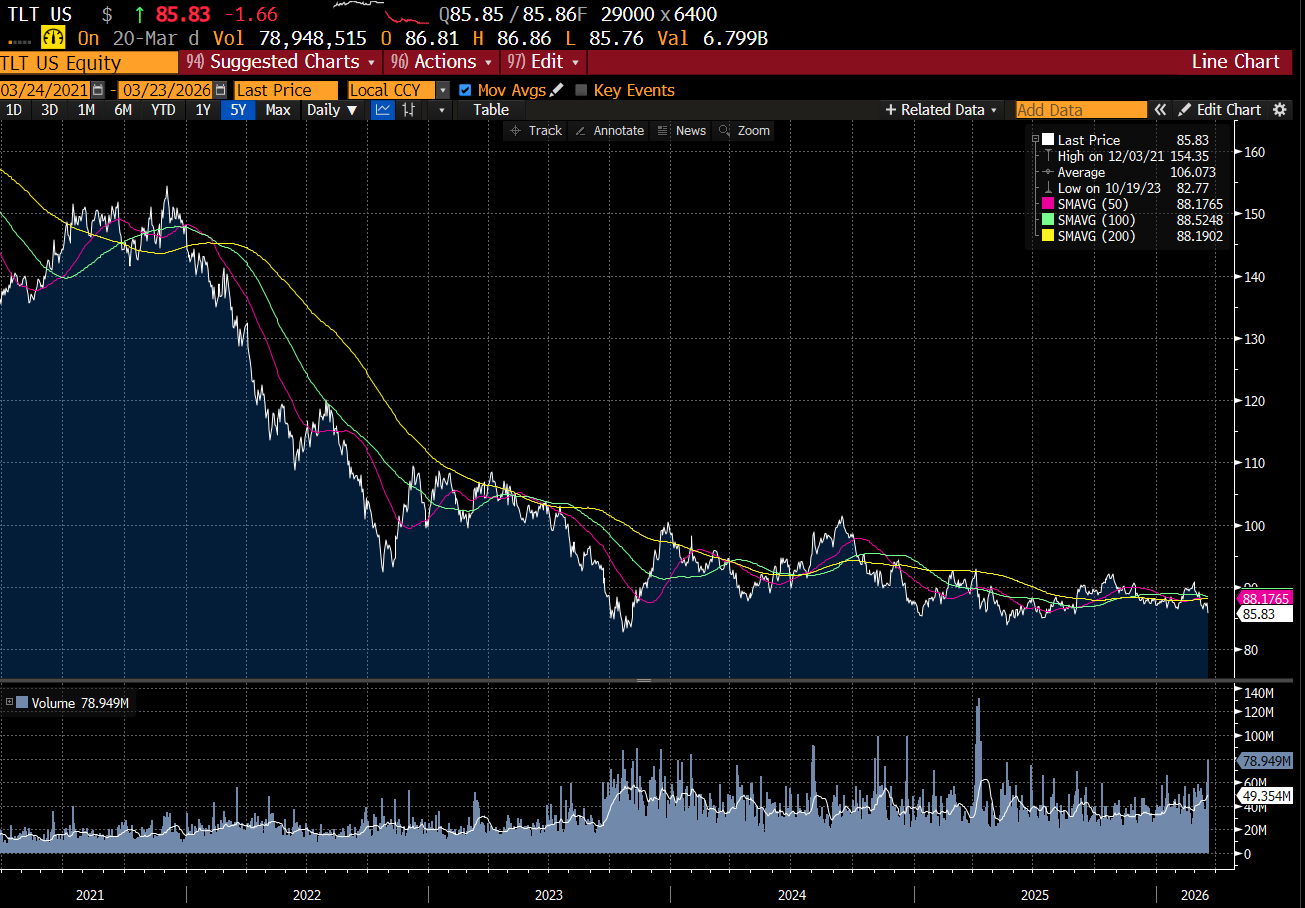Click the Low on 10/19/23 marker icon
The height and width of the screenshot is (908, 1305).
click(x=1047, y=188)
